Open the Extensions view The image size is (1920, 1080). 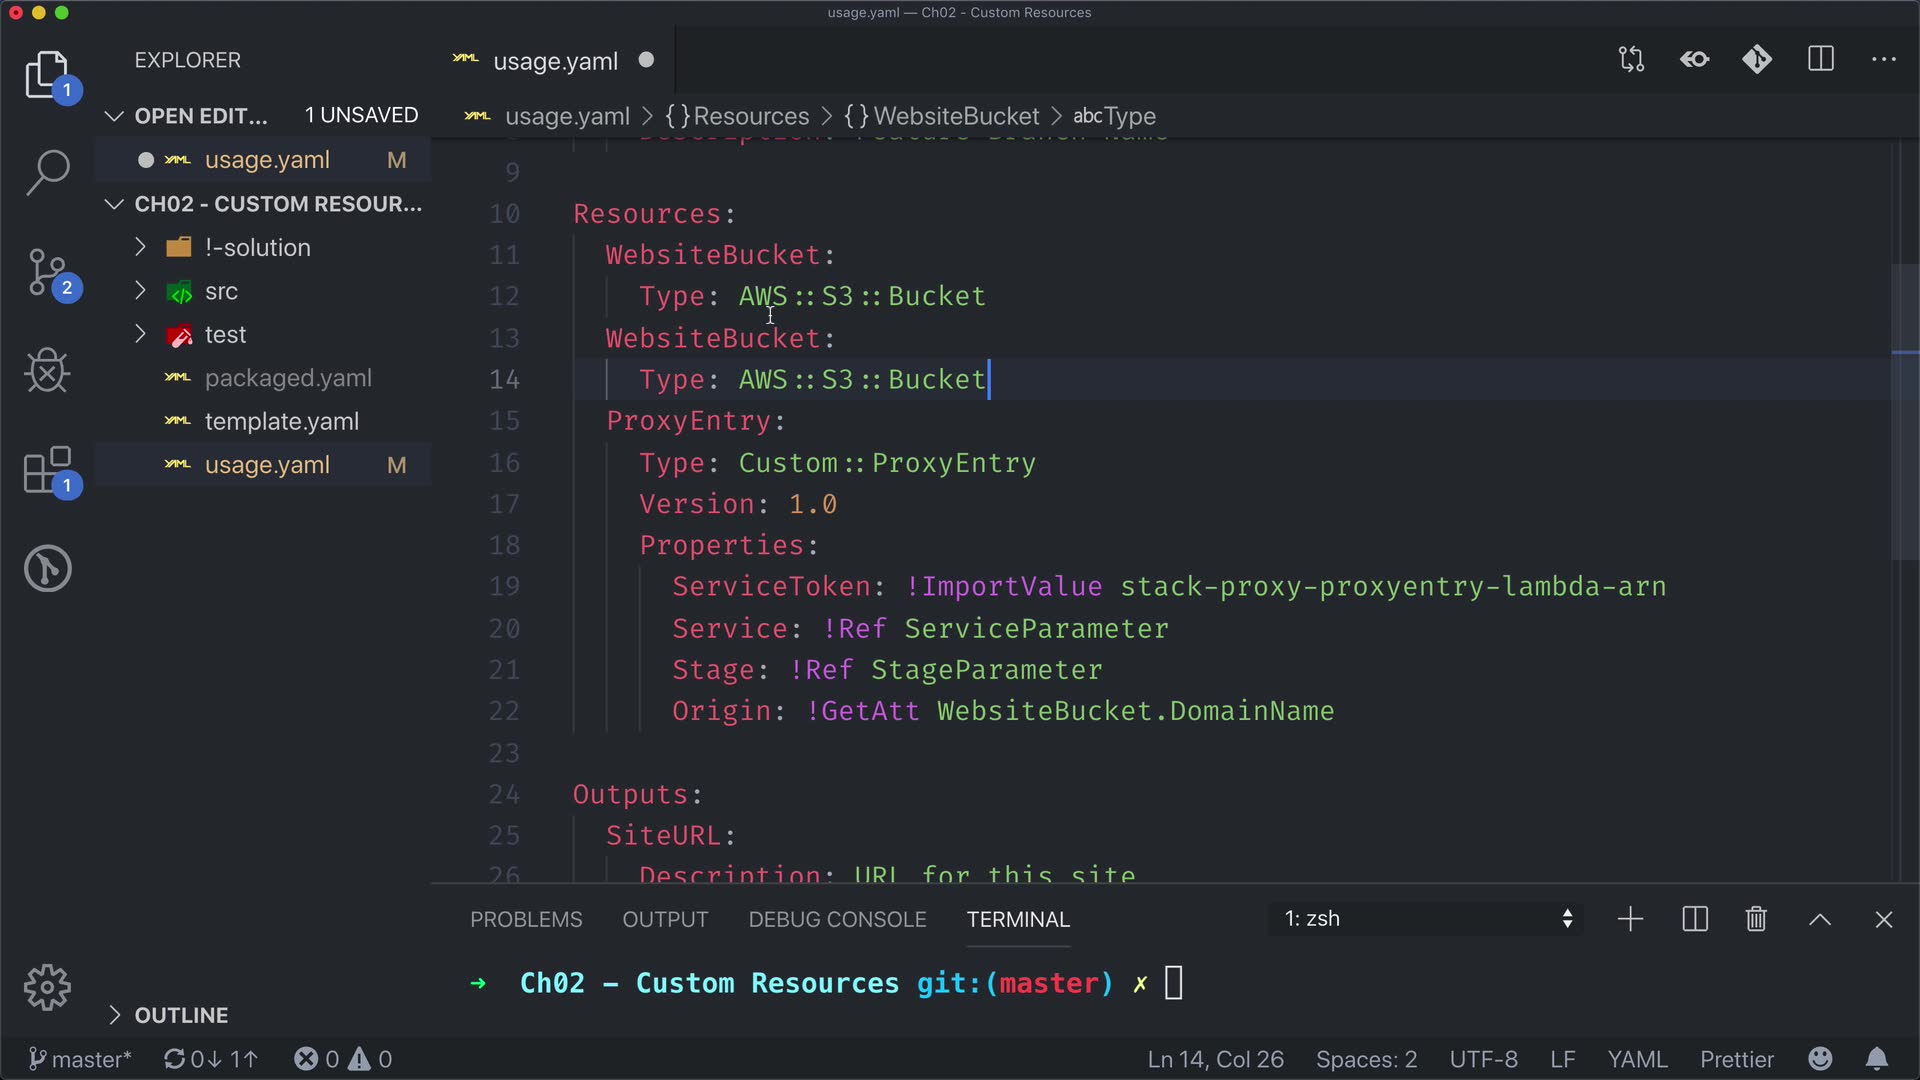click(x=47, y=470)
